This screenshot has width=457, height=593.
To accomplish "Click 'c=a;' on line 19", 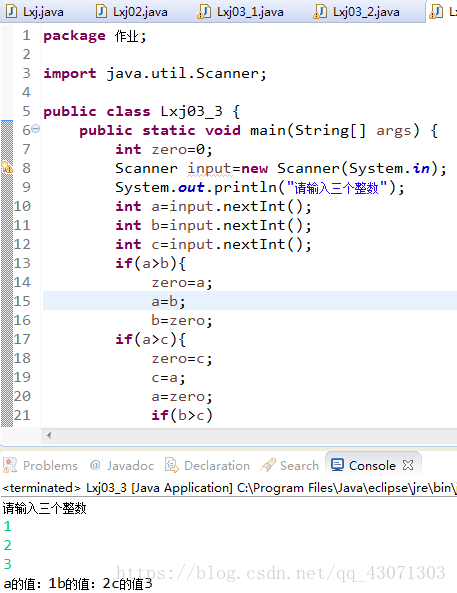I will [168, 377].
